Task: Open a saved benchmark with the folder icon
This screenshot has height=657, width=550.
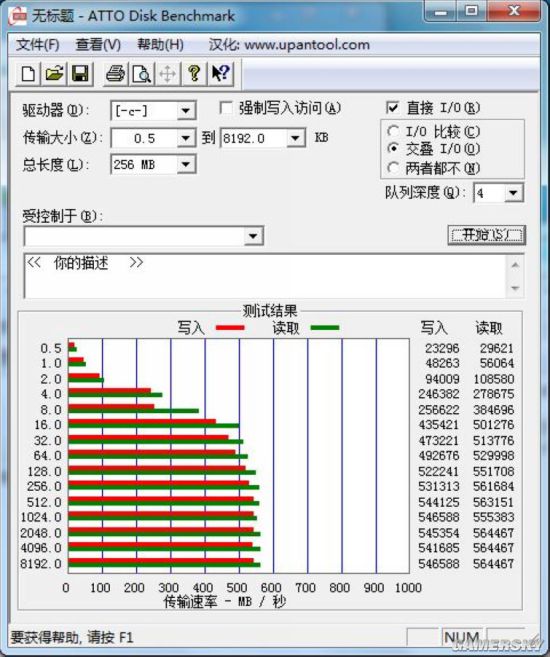Action: click(x=54, y=74)
